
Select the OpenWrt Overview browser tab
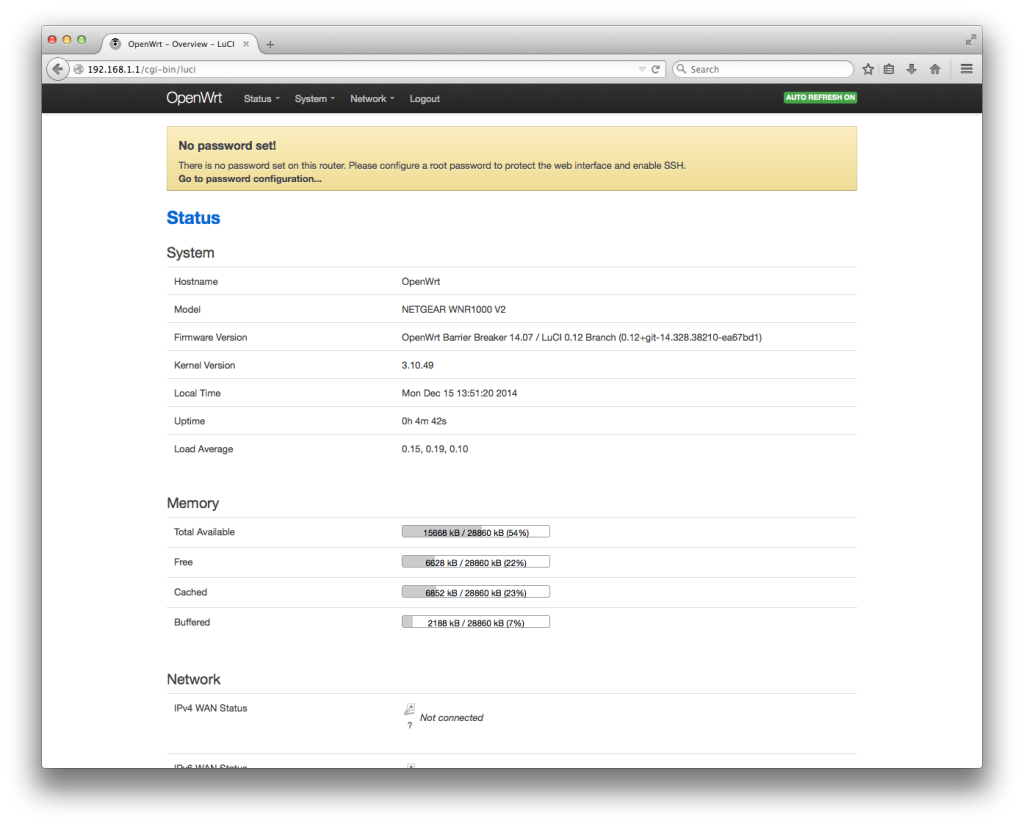(x=180, y=43)
